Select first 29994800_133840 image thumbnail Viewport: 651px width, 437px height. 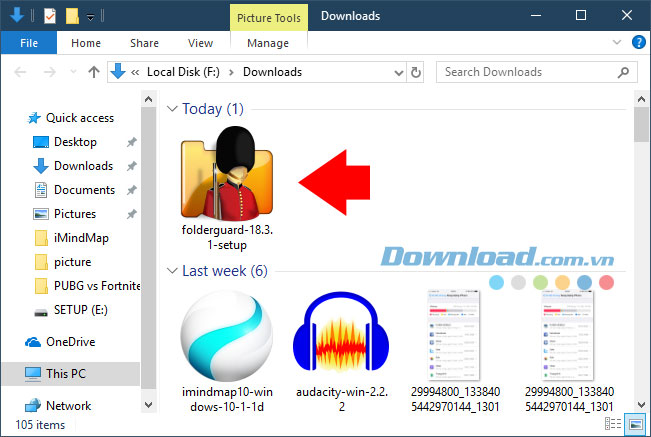[455, 334]
